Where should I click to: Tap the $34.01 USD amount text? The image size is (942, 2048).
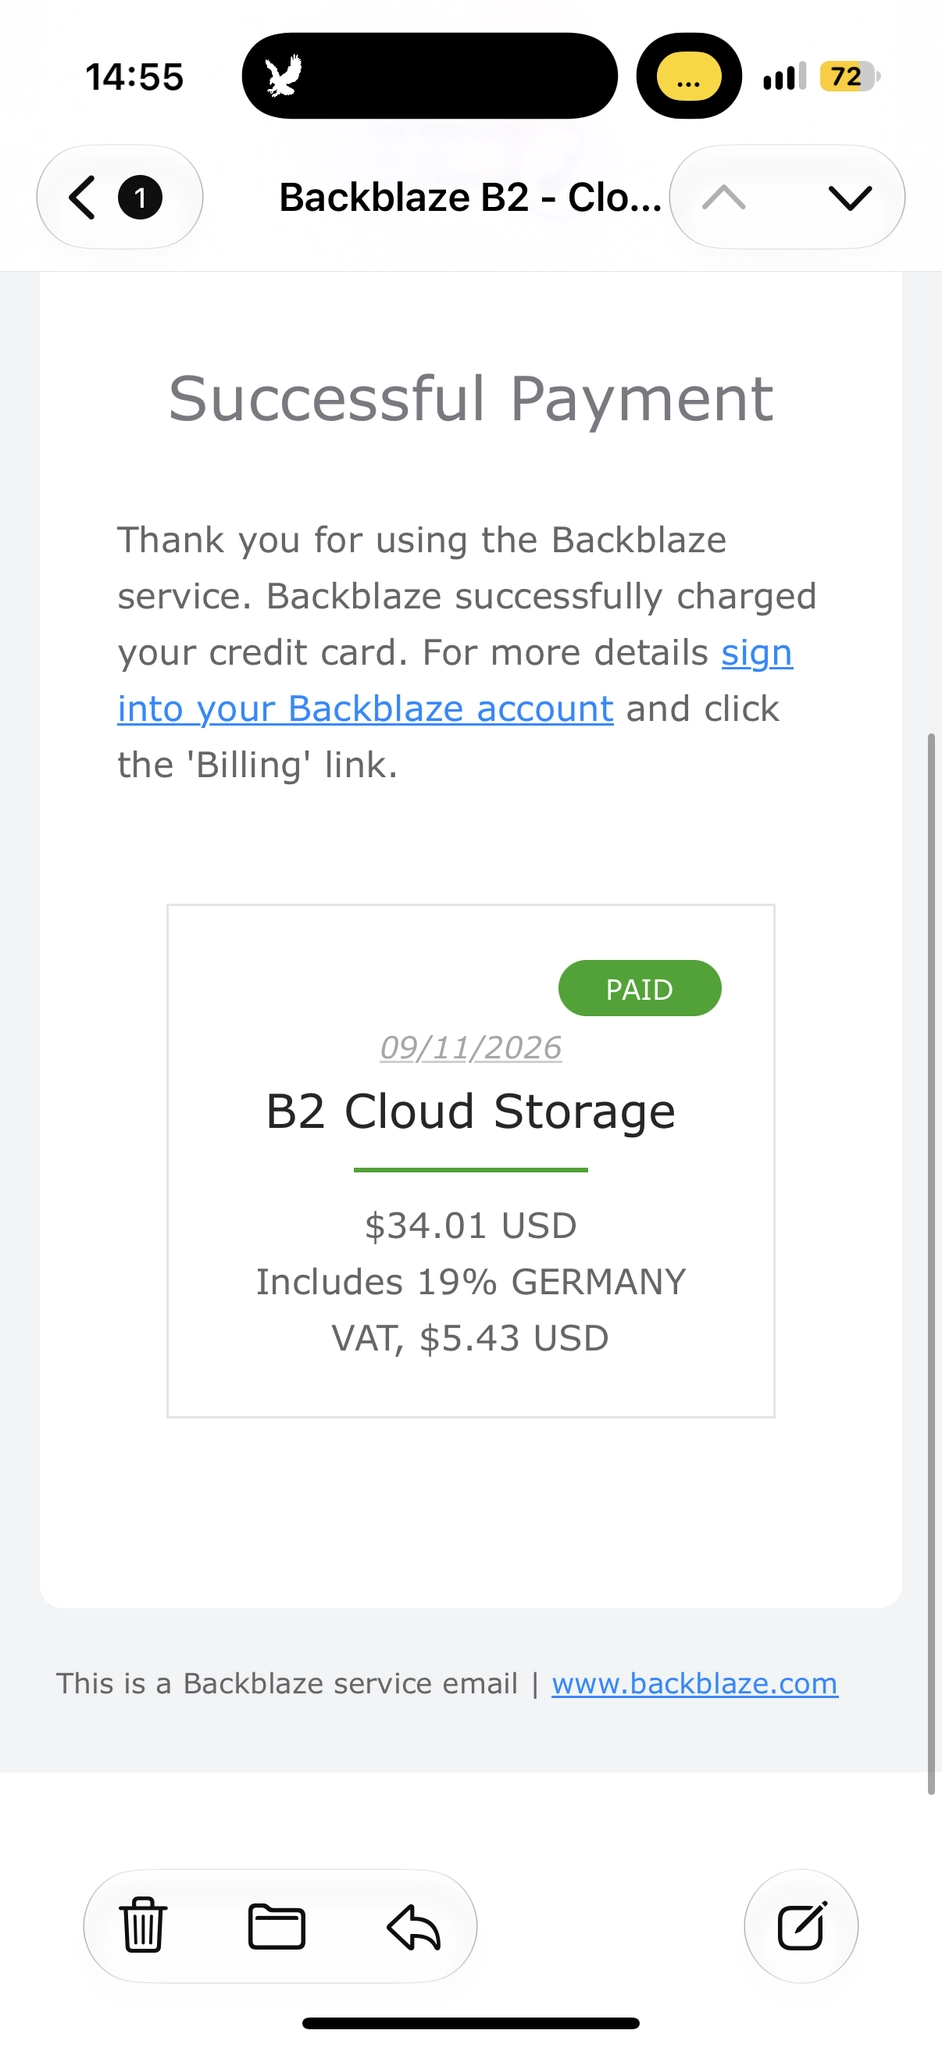[x=471, y=1225]
